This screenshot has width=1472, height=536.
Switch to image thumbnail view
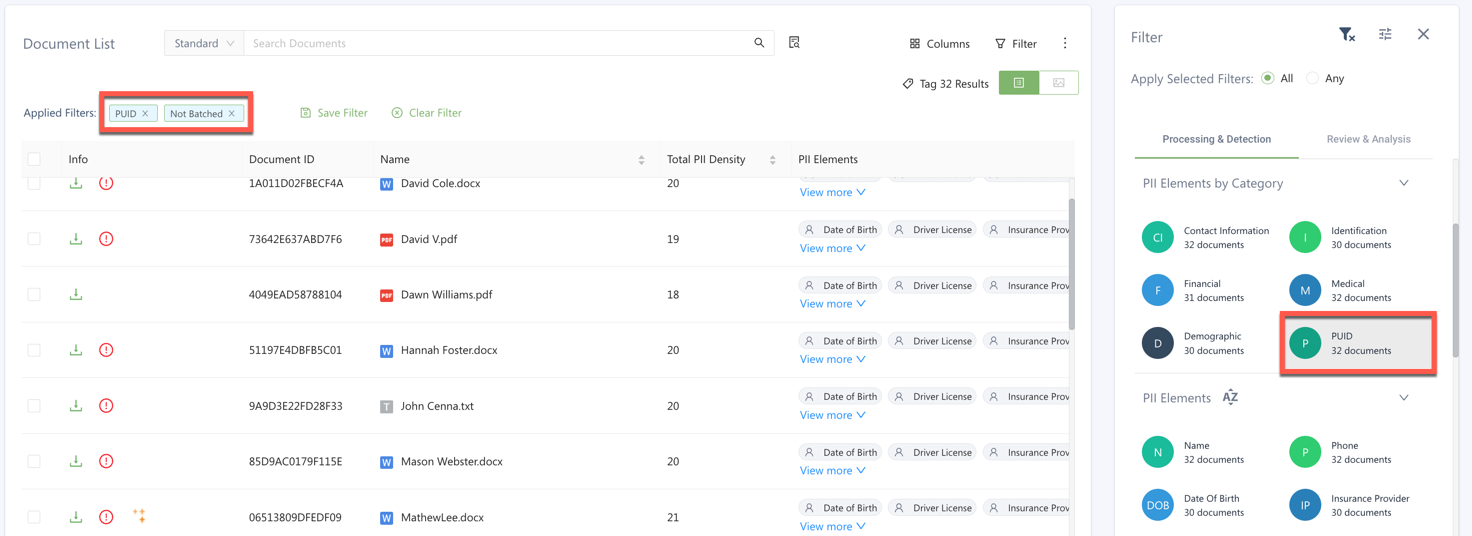(x=1058, y=83)
